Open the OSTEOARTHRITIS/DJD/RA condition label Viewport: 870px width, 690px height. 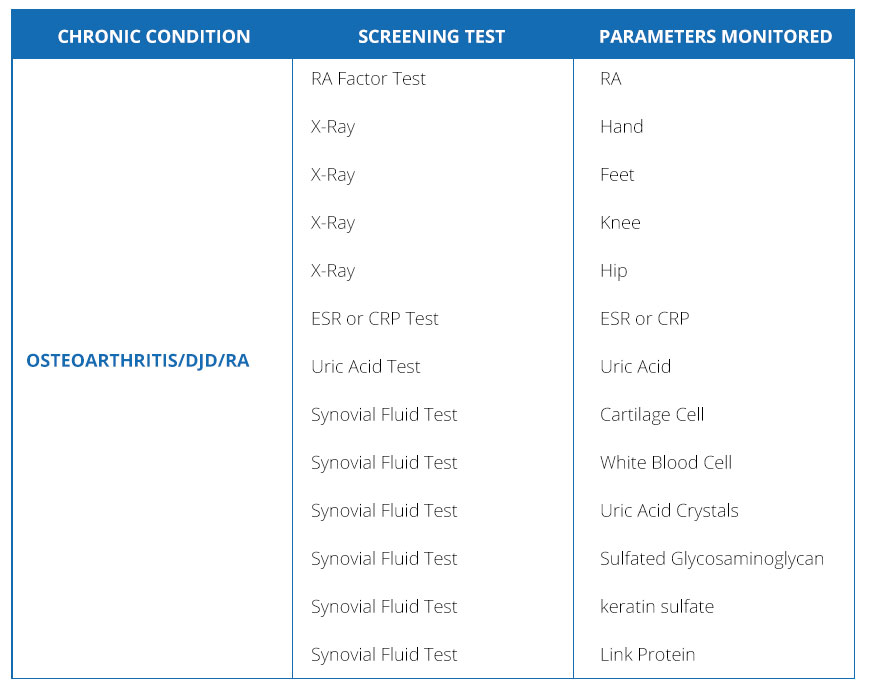tap(138, 361)
